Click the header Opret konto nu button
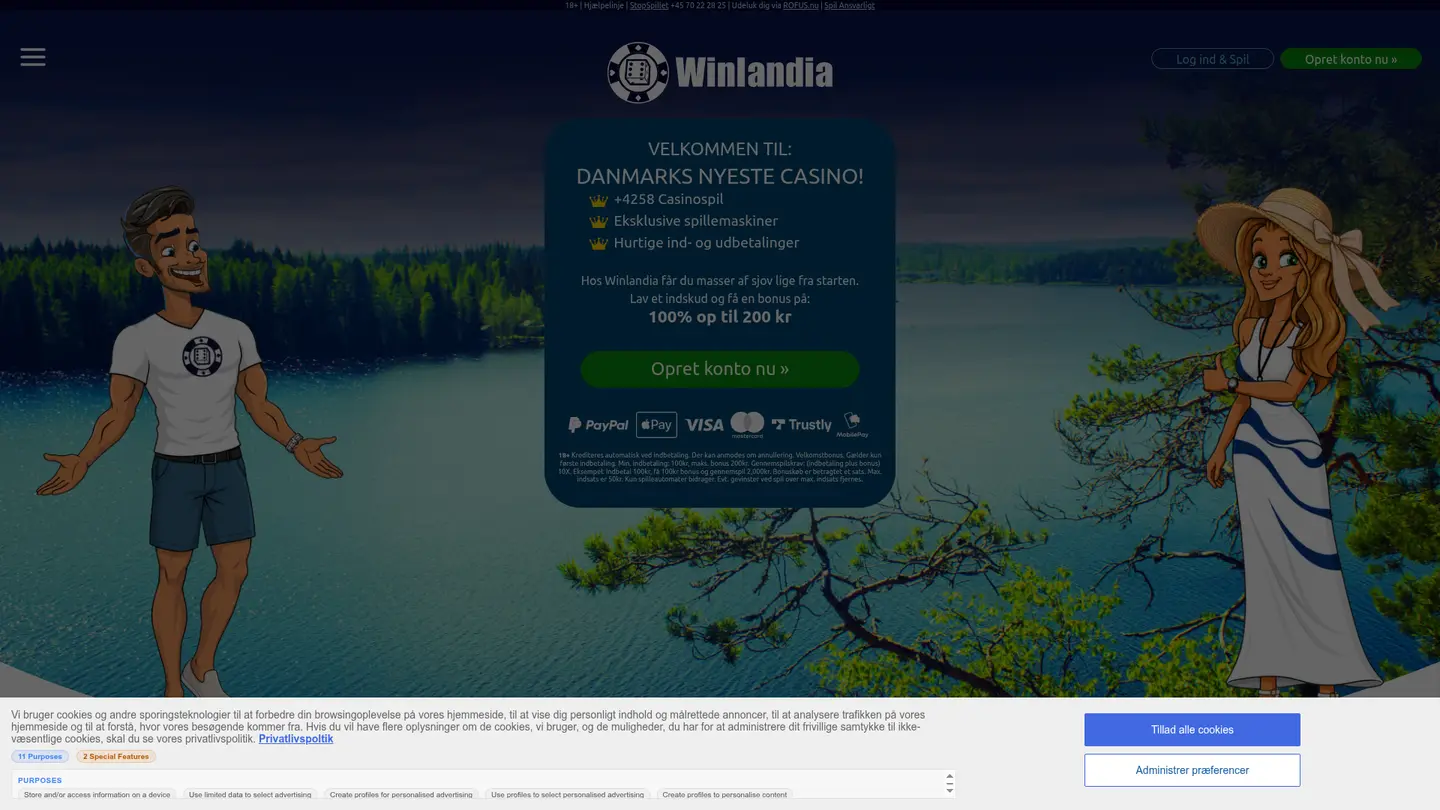 point(1351,59)
